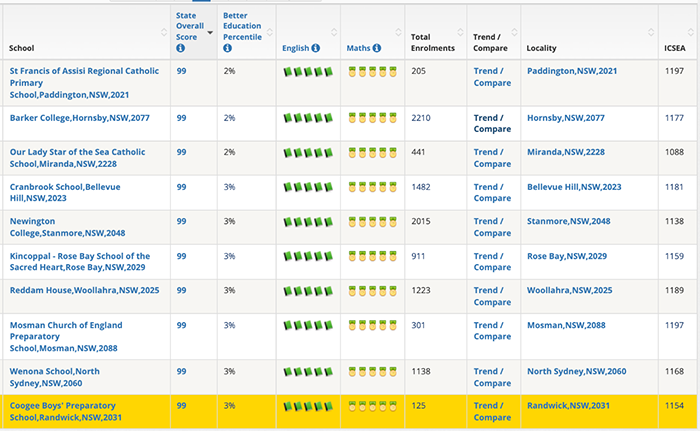Open Trend / Compare for Newington College
700x431 pixels.
492,227
